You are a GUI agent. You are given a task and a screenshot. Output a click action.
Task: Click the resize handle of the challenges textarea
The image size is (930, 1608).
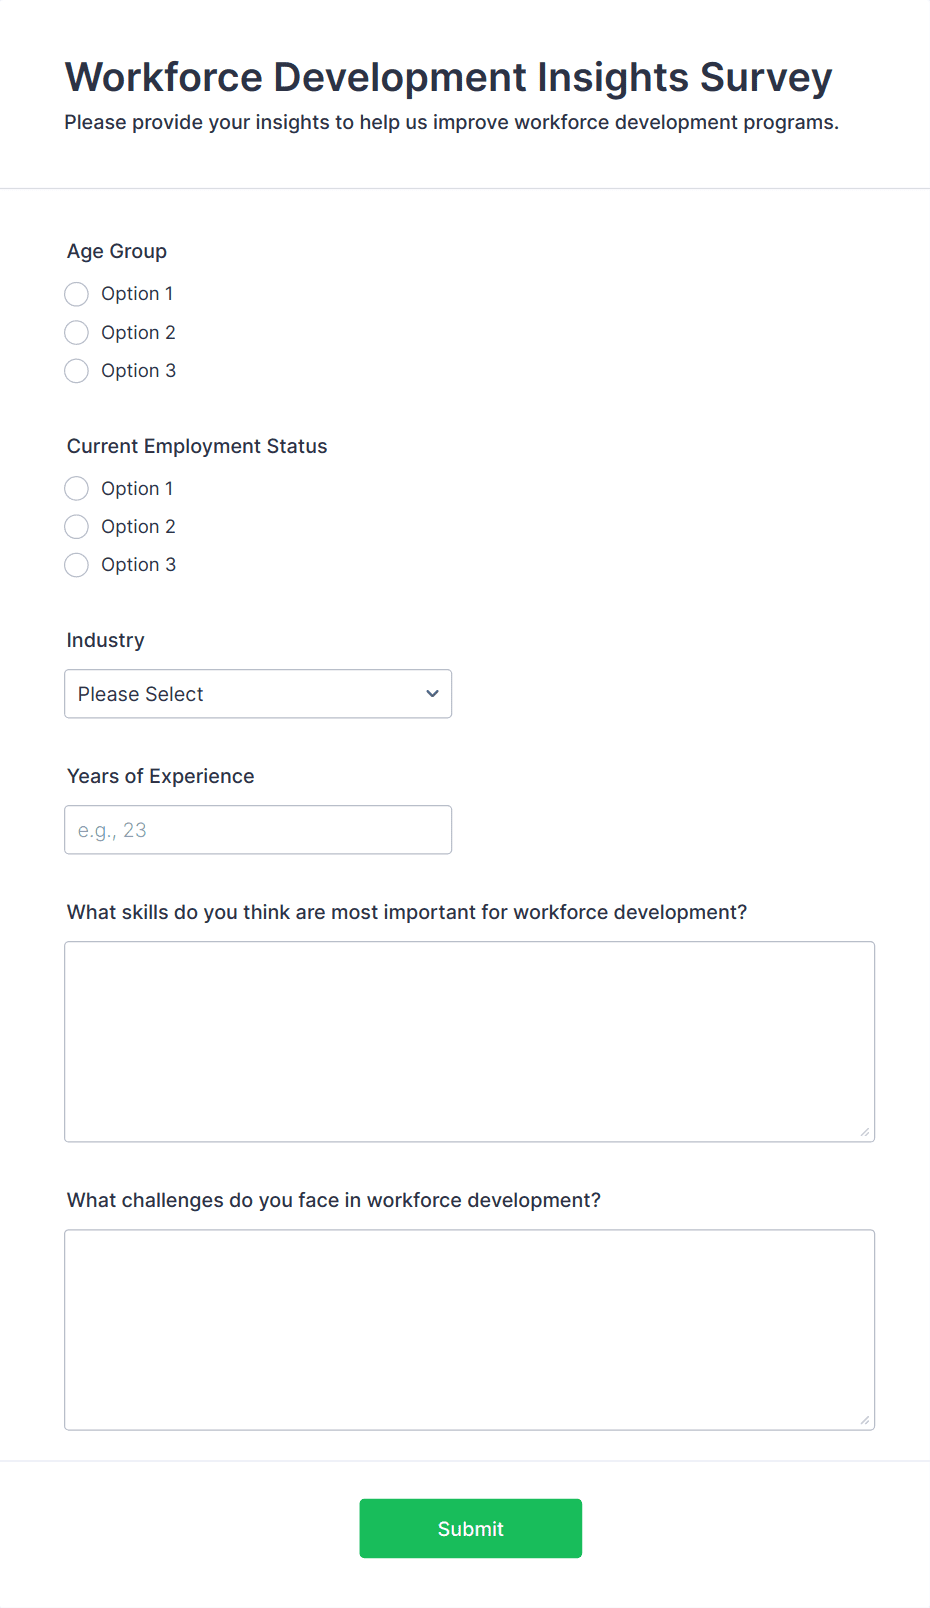pyautogui.click(x=864, y=1420)
